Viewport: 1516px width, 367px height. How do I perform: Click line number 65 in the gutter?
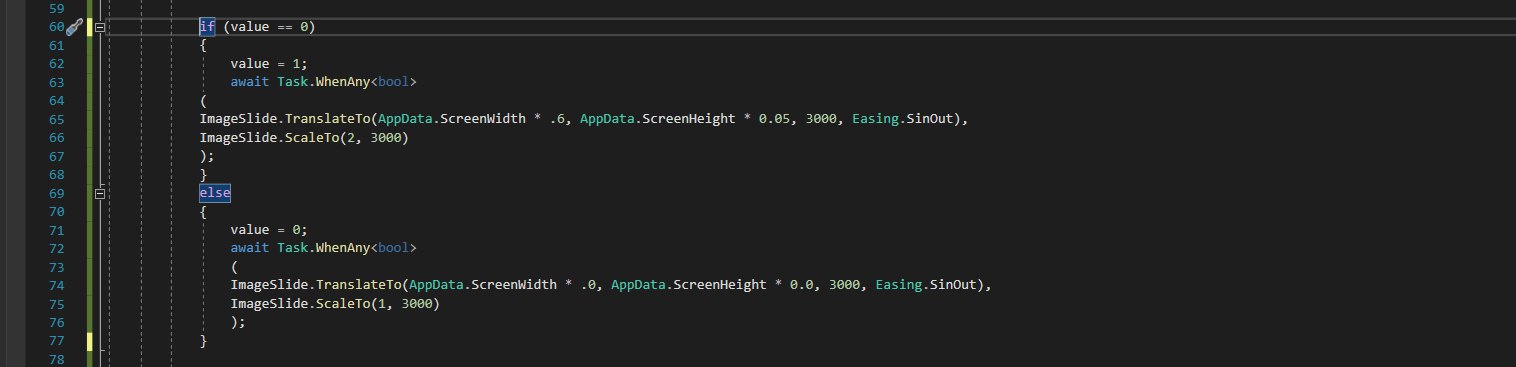point(57,119)
